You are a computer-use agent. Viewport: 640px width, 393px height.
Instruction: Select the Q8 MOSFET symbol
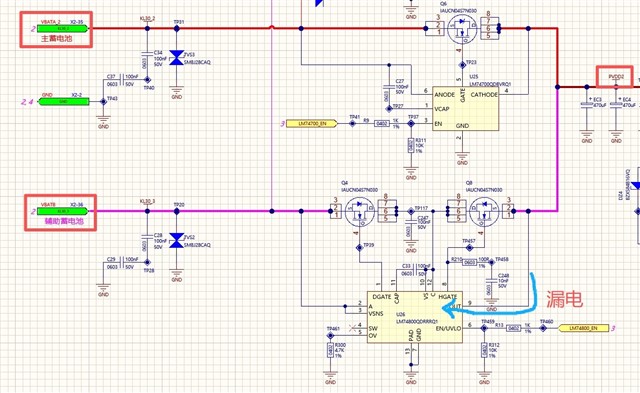[484, 211]
